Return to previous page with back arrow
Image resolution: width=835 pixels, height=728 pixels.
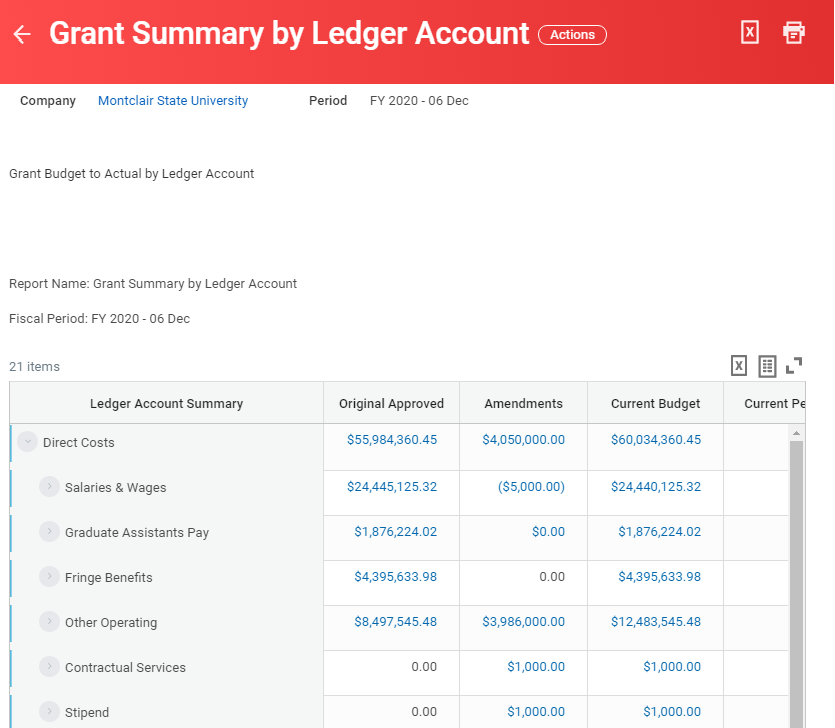(x=22, y=33)
